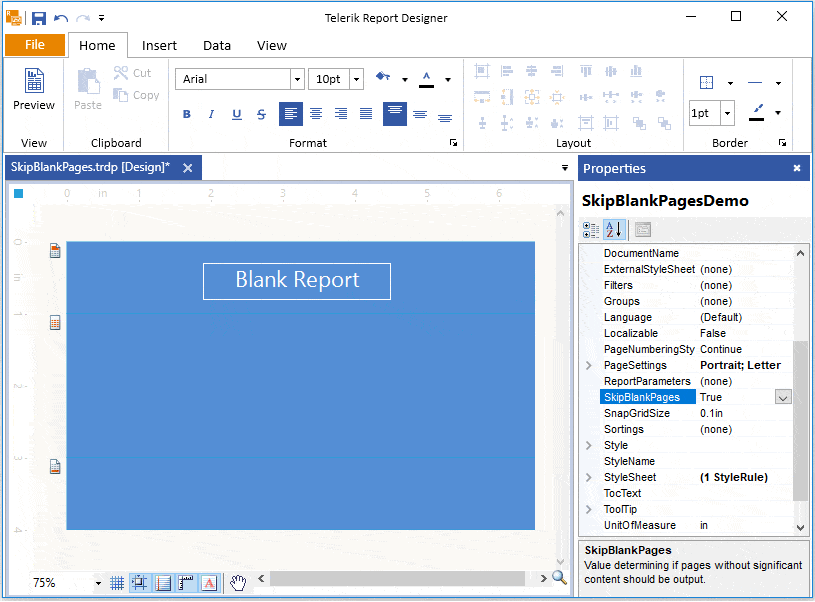
Task: Select the detail section icon
Action: tap(55, 323)
